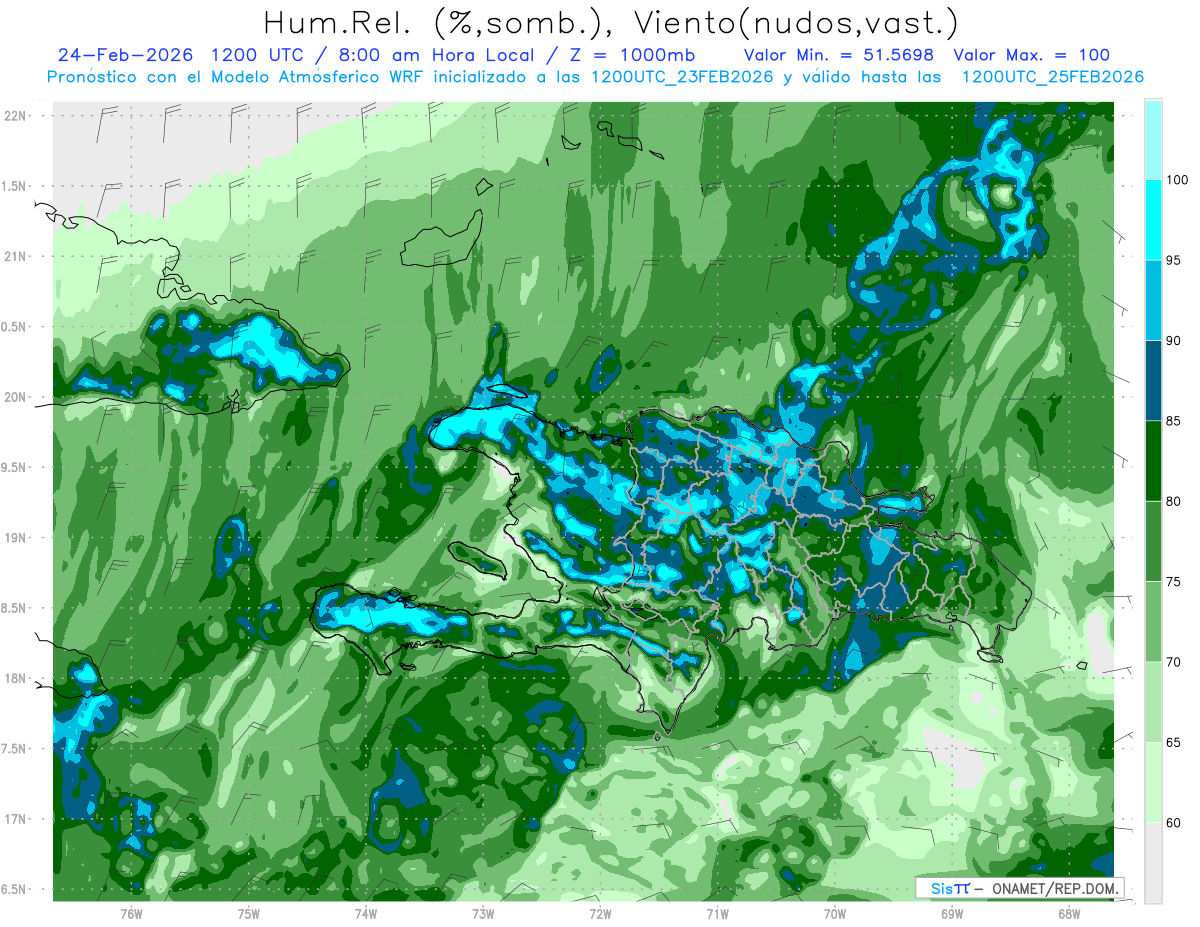Click the '73W' longitude label

[x=483, y=914]
